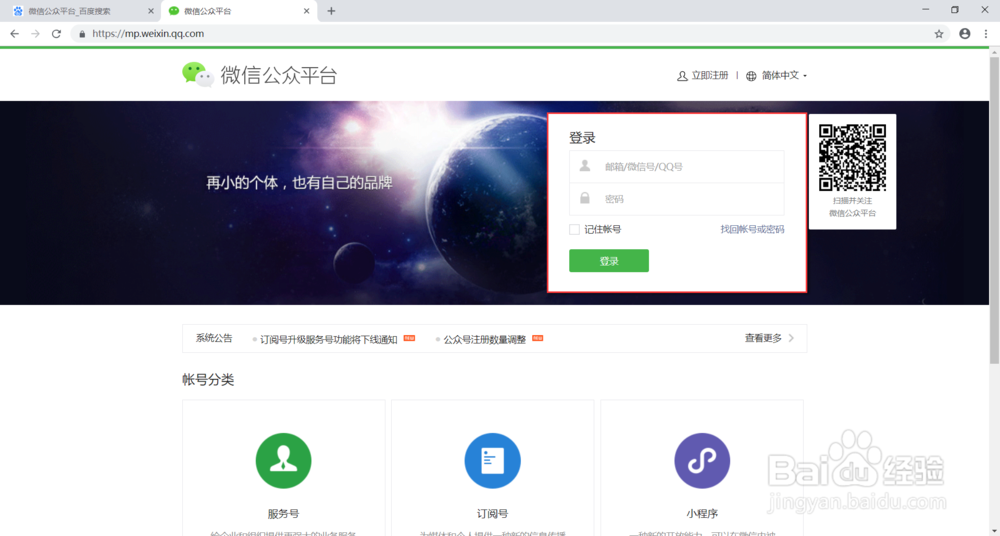Screen dimensions: 1000x536
Task: Restore down the browser window
Action: 955,10
